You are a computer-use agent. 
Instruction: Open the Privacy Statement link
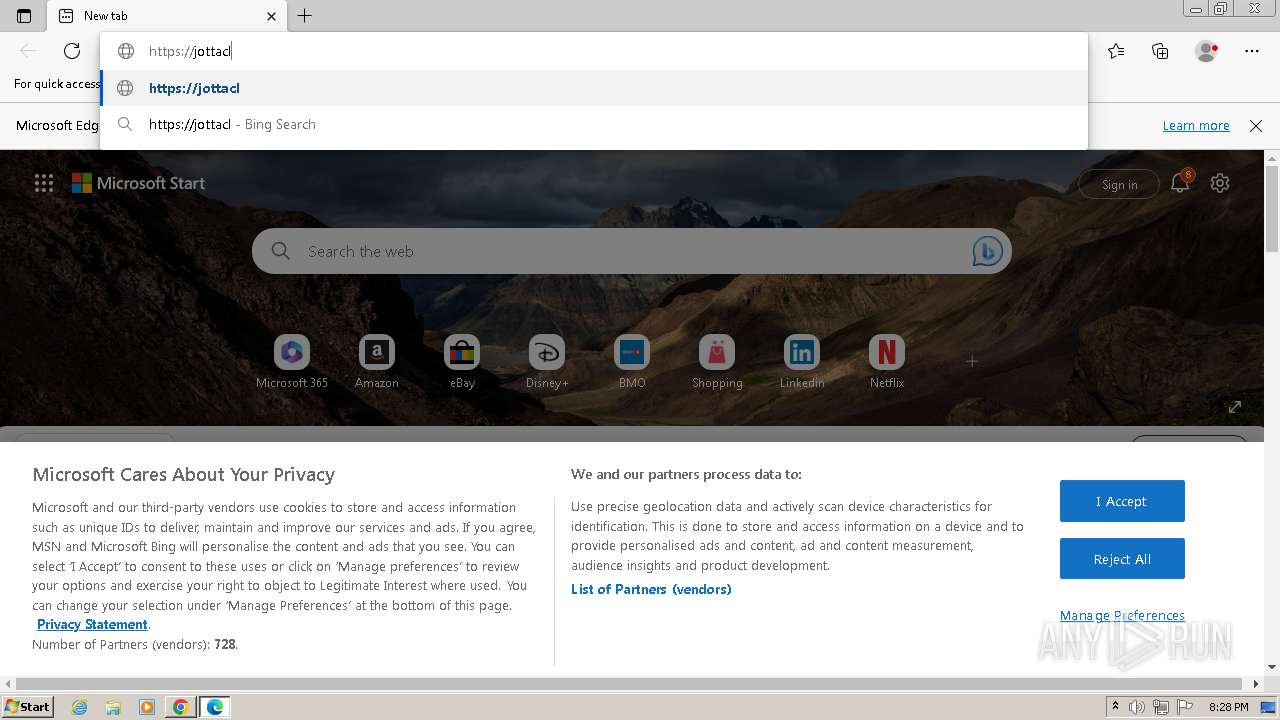coord(92,624)
